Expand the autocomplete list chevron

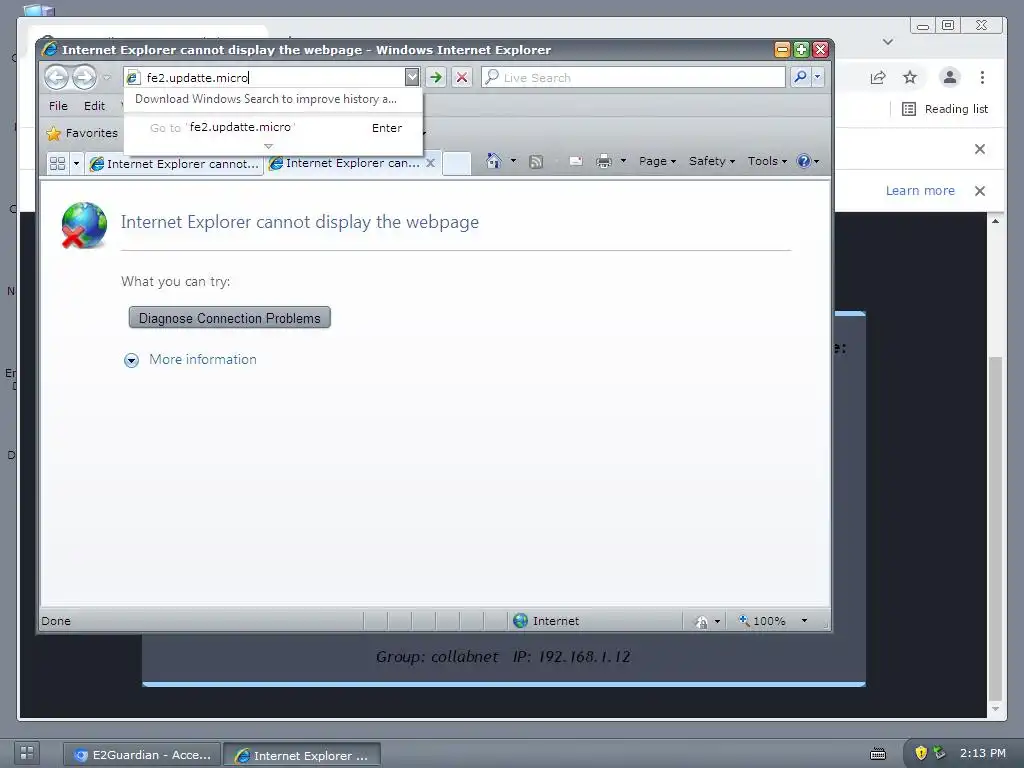pyautogui.click(x=268, y=146)
